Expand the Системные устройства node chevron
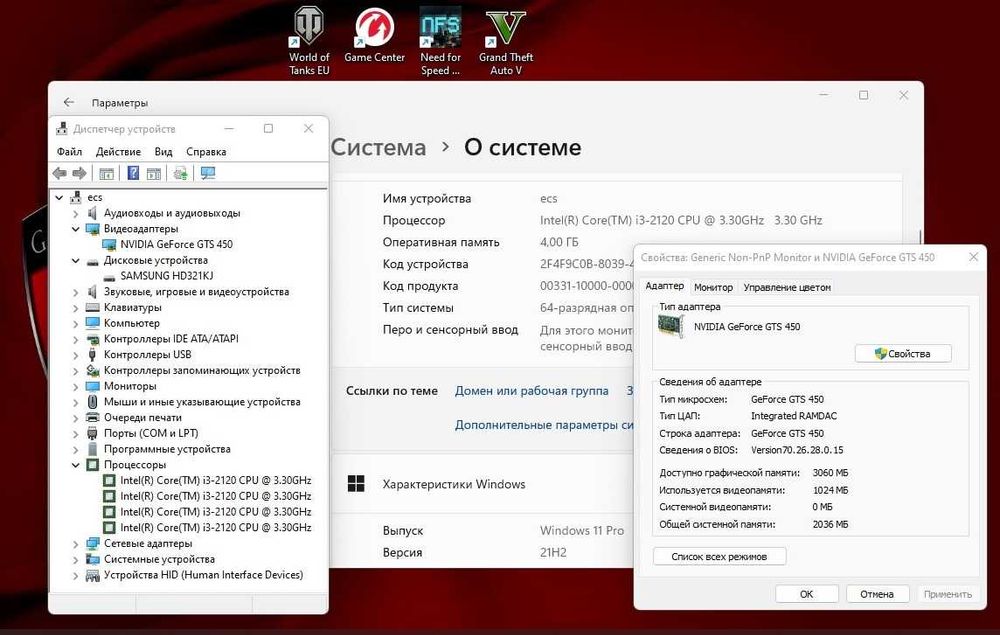This screenshot has height=635, width=1000. (75, 559)
